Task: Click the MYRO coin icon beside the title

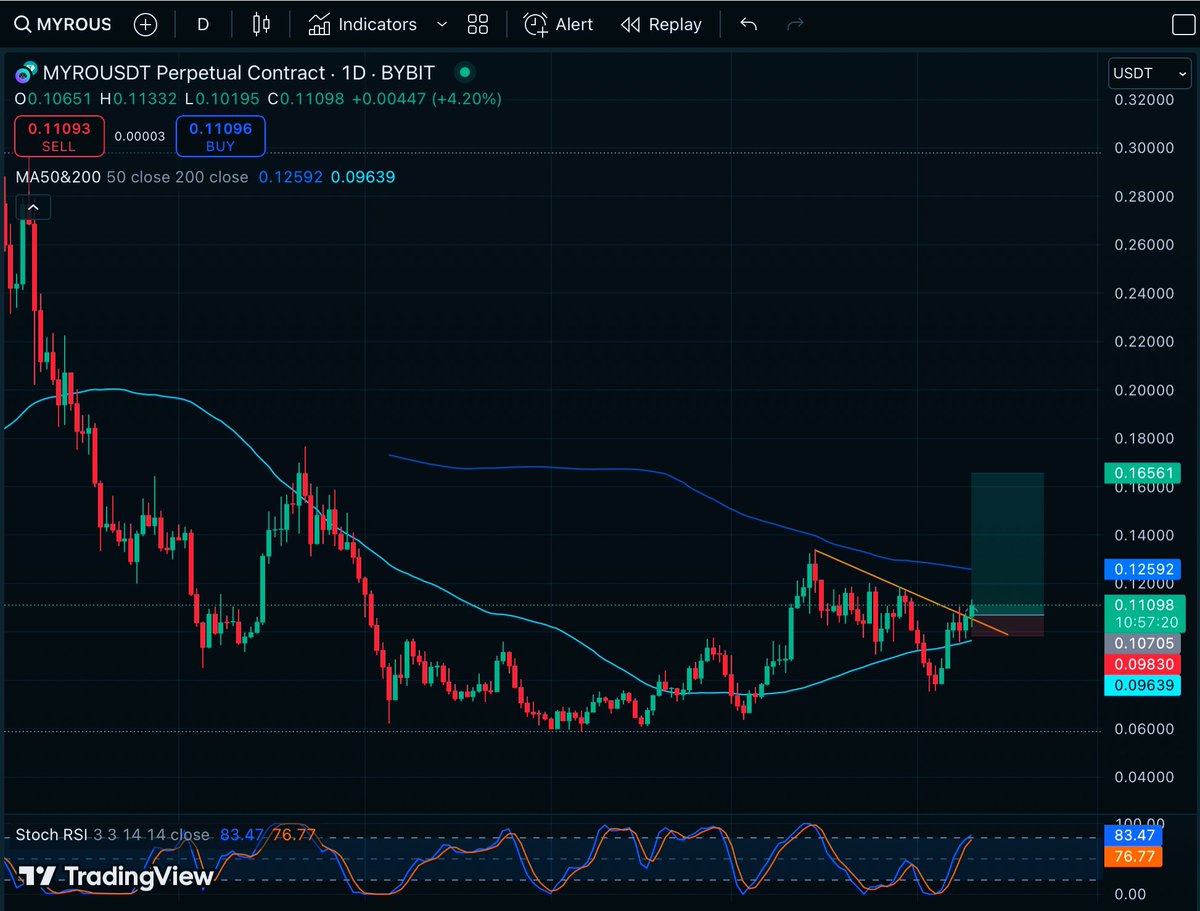Action: pos(24,73)
